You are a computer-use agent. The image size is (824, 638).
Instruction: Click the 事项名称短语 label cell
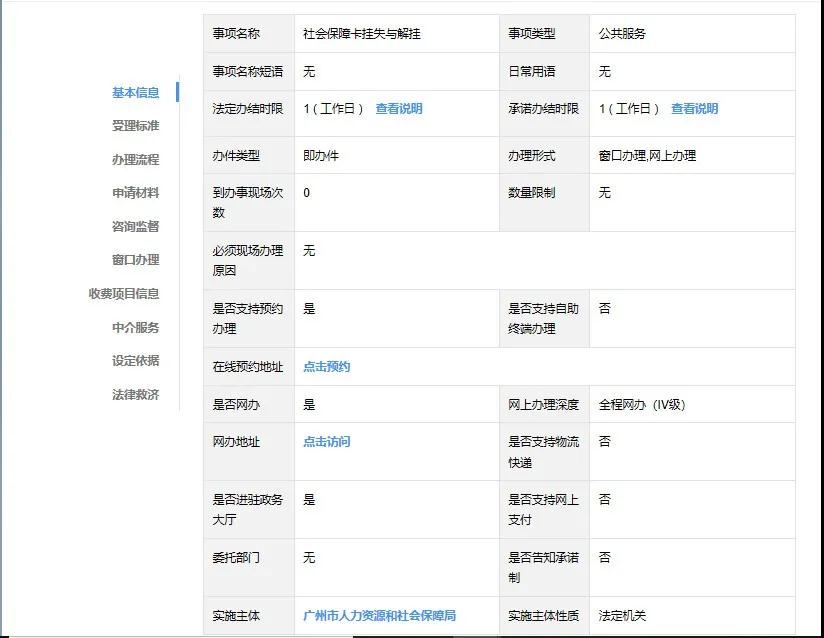pyautogui.click(x=249, y=71)
